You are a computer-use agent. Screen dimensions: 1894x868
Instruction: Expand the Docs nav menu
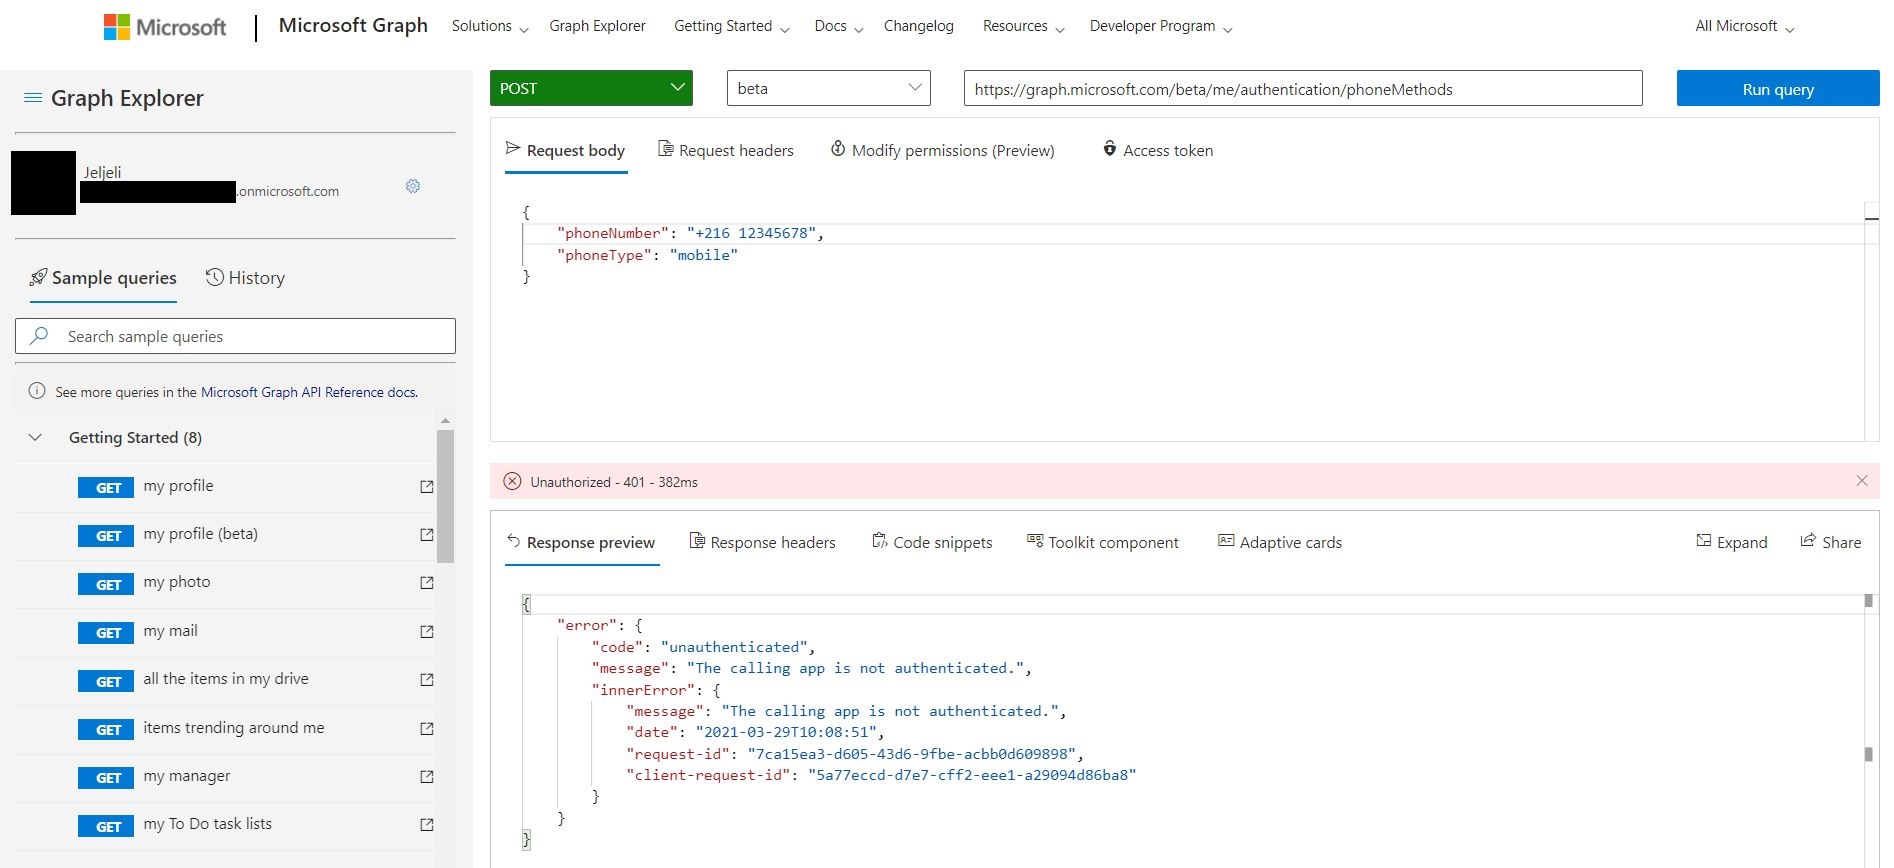(x=838, y=26)
